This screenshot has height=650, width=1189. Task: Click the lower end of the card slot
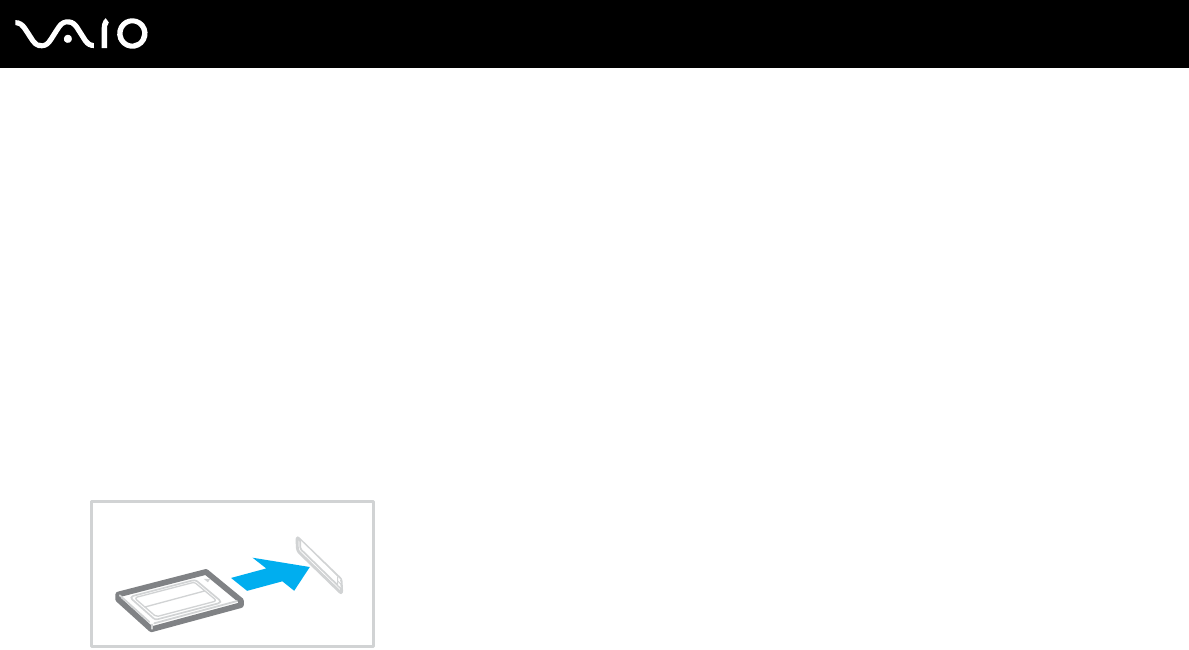click(338, 585)
